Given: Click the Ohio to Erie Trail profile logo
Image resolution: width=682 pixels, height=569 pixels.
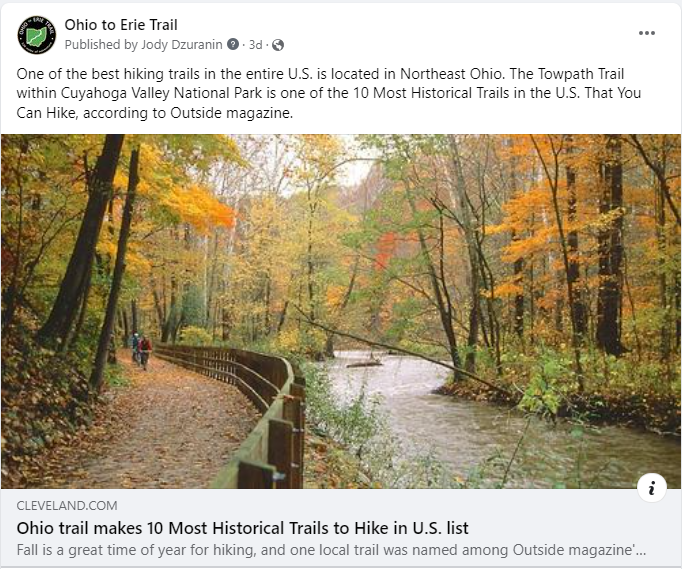Looking at the screenshot, I should [x=37, y=35].
